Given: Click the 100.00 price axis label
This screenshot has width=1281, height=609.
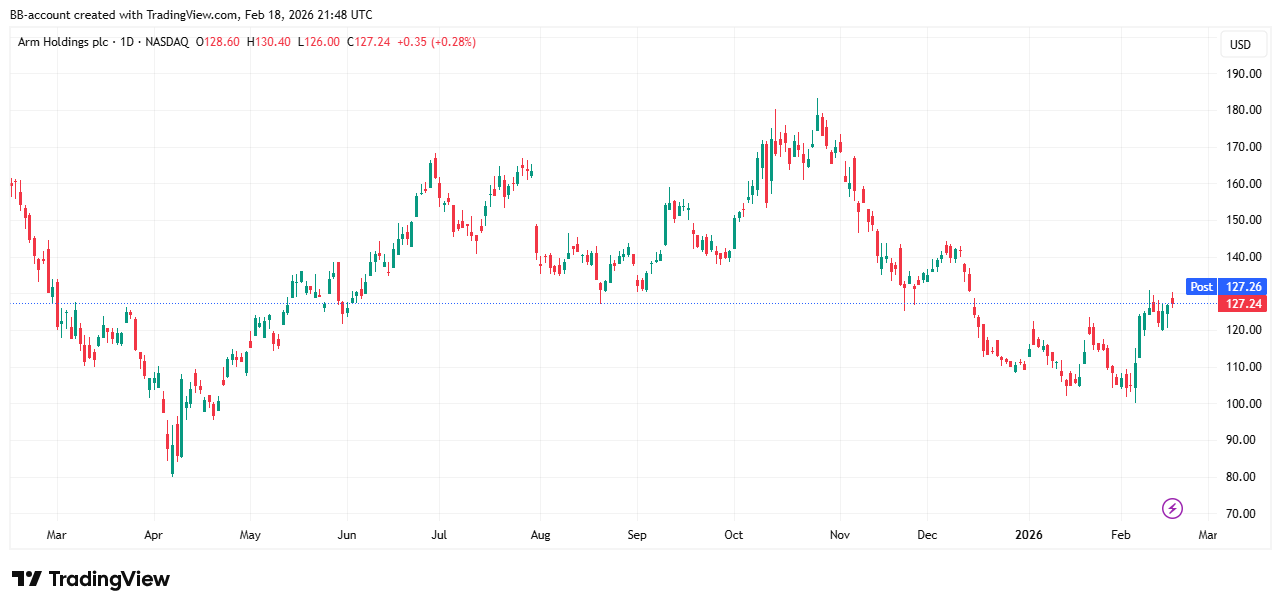Looking at the screenshot, I should (x=1243, y=404).
